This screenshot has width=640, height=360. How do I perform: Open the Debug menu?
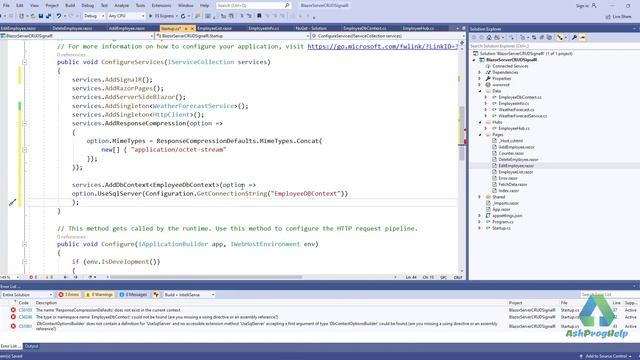pyautogui.click(x=88, y=6)
